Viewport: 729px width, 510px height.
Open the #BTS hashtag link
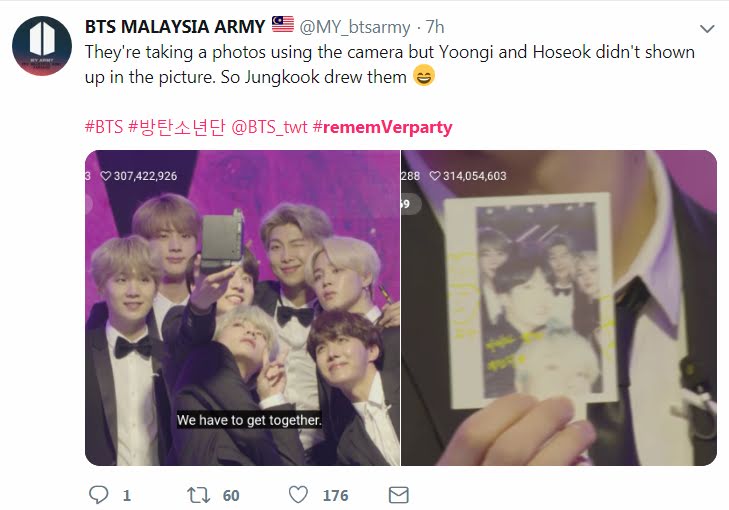104,126
